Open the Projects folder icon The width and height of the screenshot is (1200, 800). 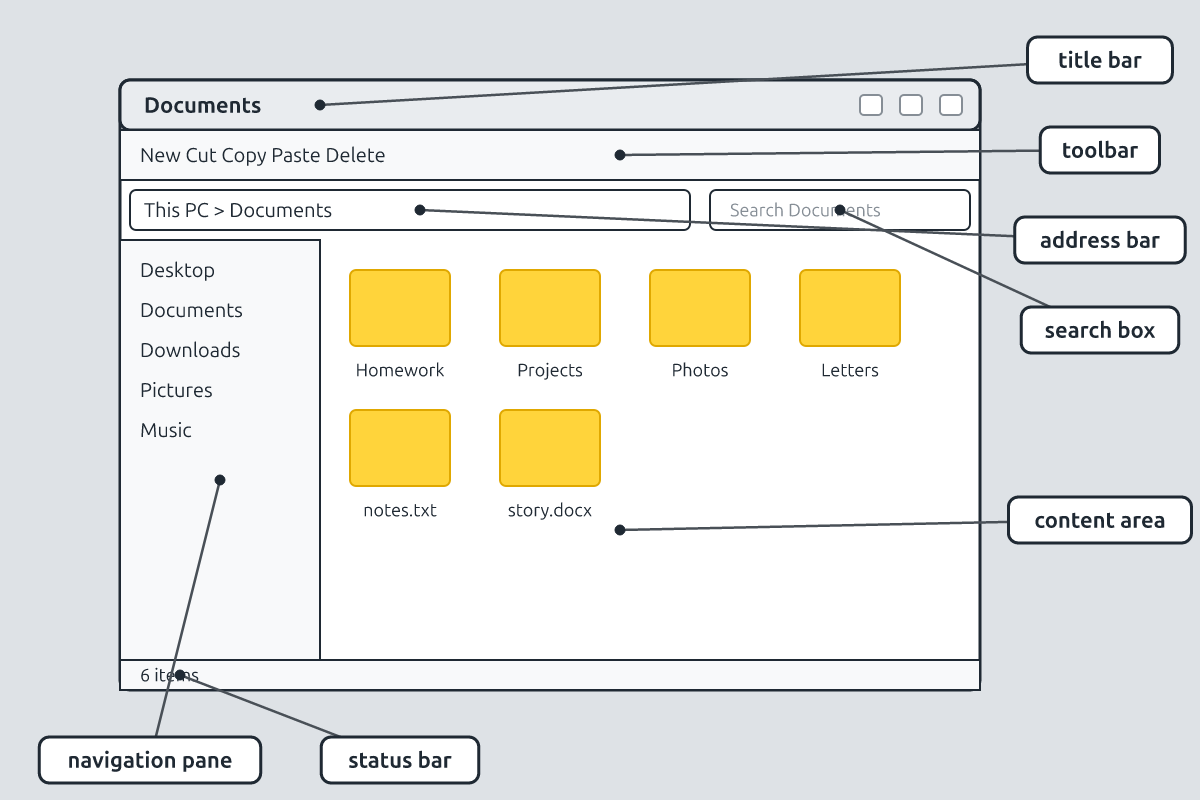550,308
